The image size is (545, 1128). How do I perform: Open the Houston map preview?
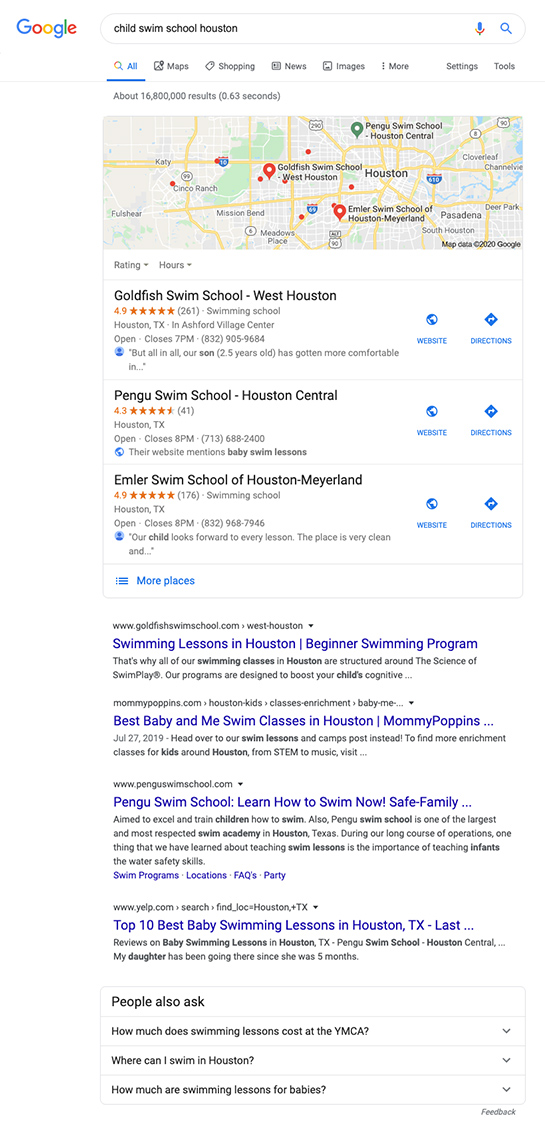click(x=313, y=183)
